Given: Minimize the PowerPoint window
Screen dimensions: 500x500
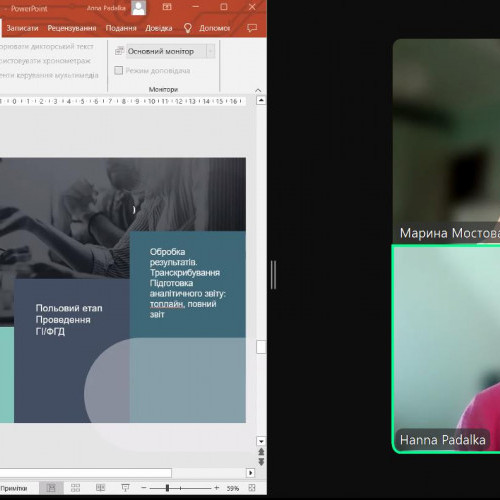Looking at the screenshot, I should tap(196, 7).
